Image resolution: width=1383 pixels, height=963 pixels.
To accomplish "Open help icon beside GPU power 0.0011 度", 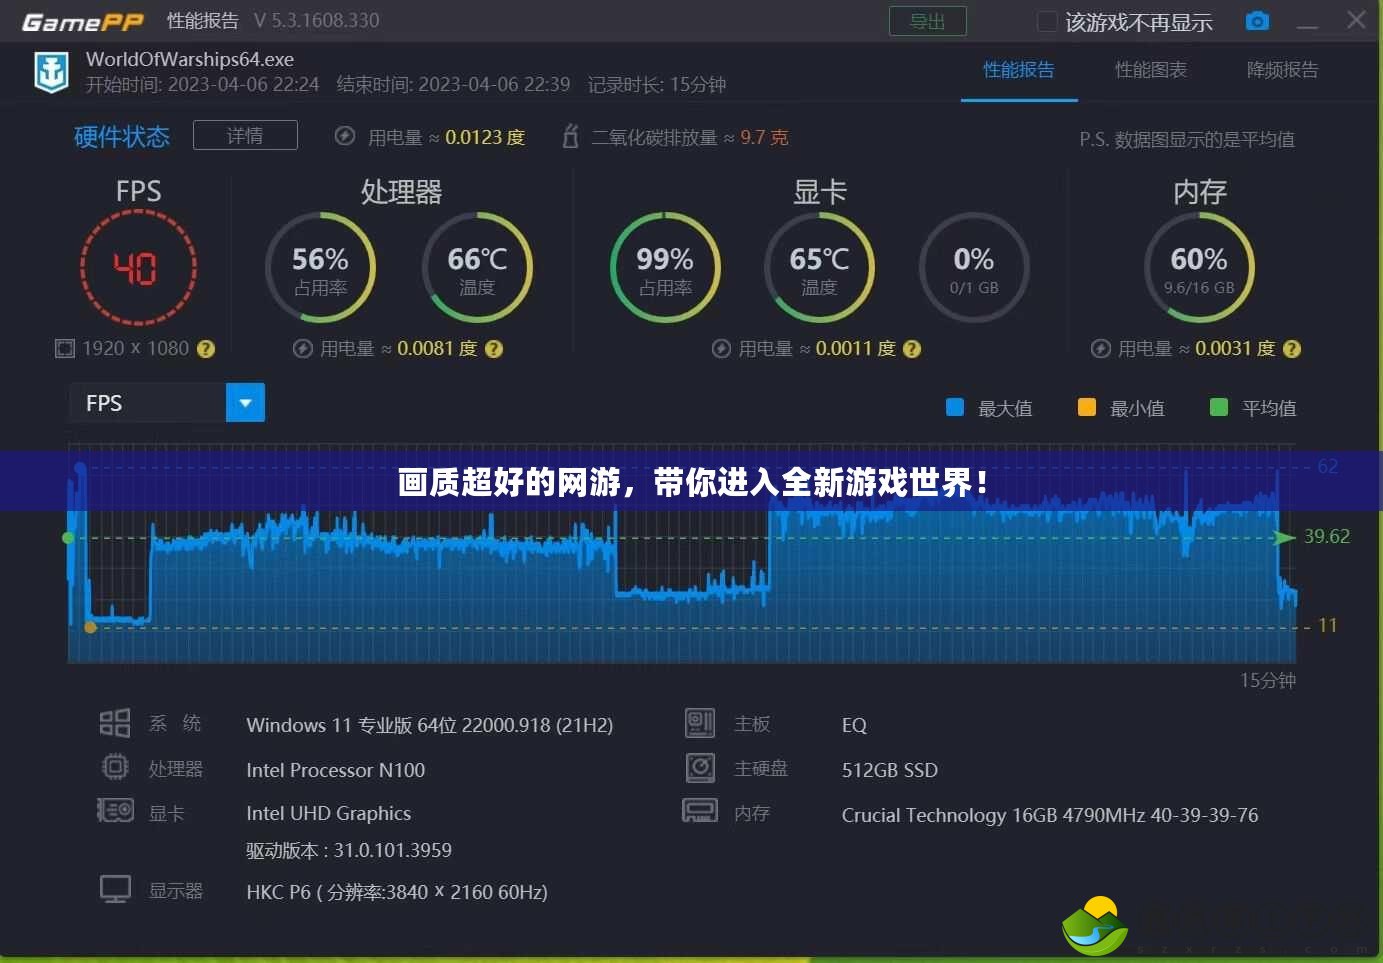I will coord(911,349).
